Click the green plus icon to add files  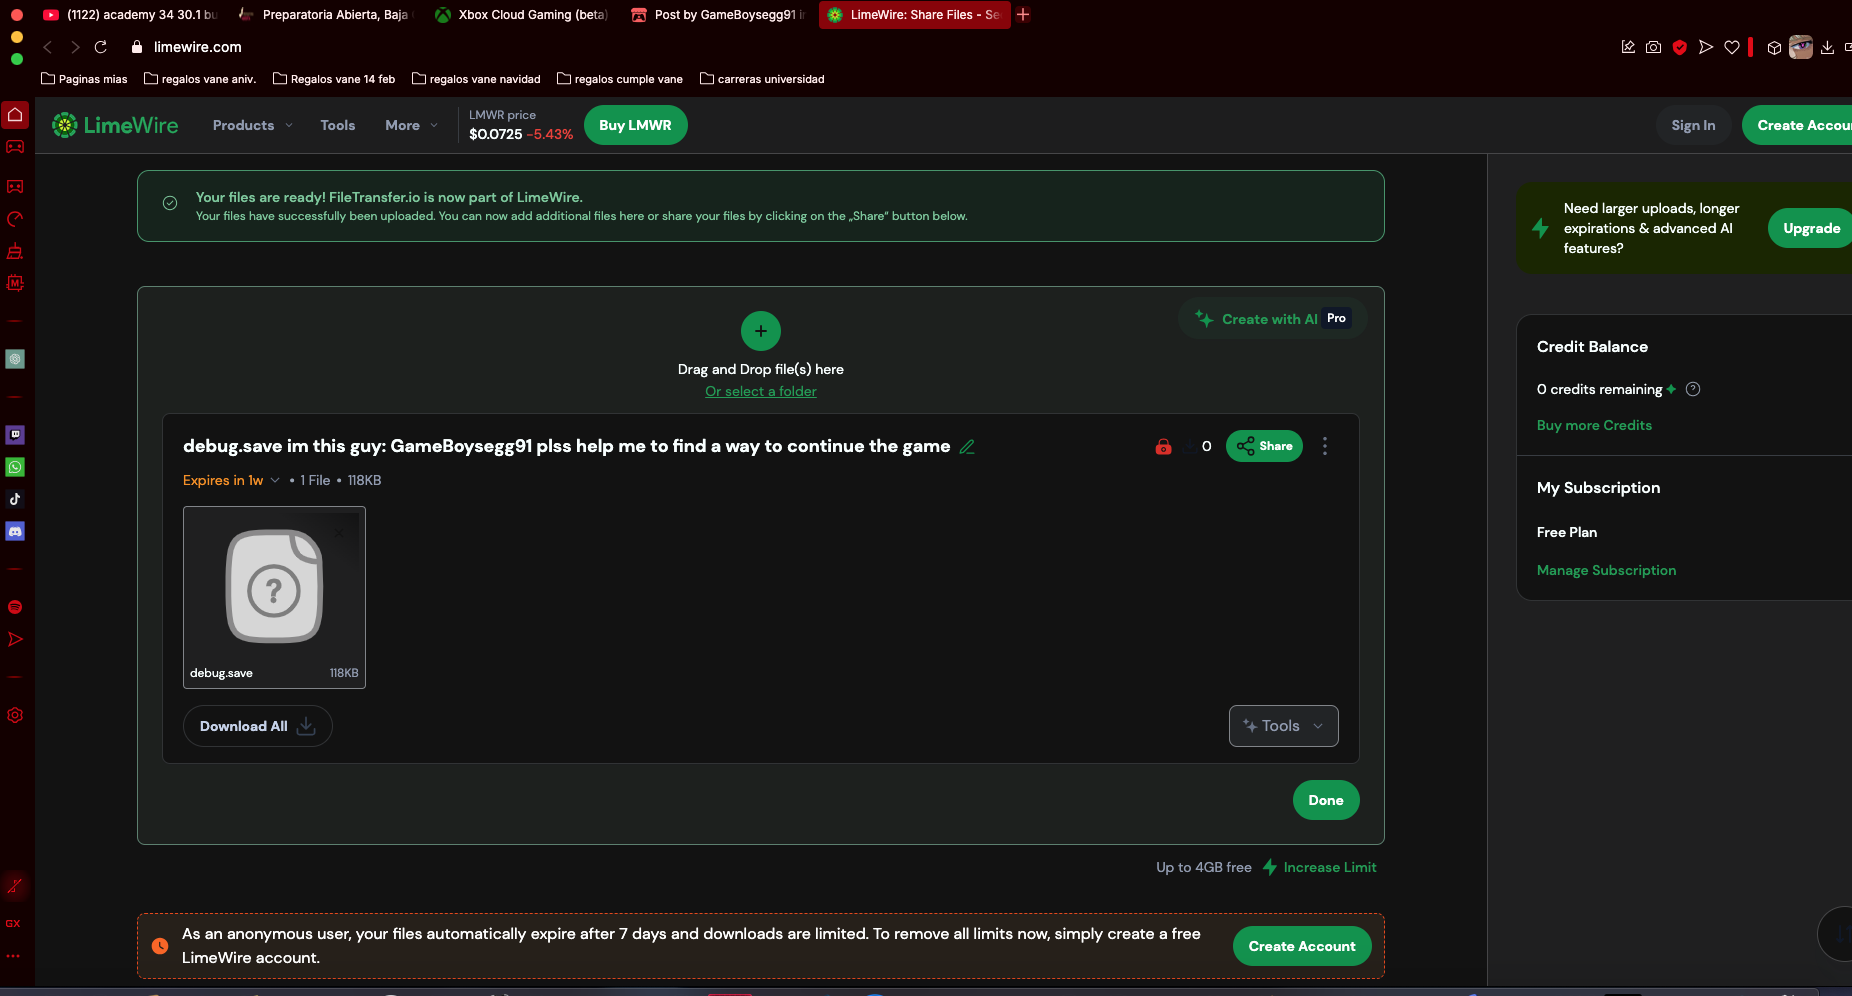click(761, 331)
